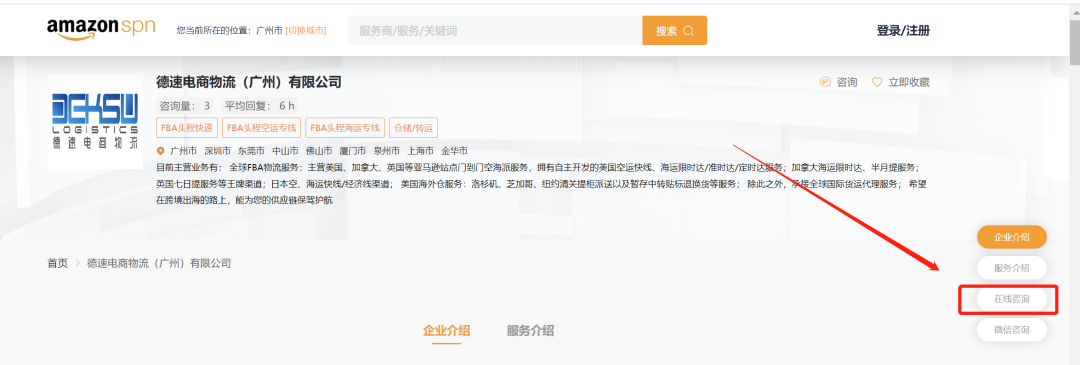Viewport: 1080px width, 365px height.
Task: Click 切换城市 to switch city
Action: click(306, 30)
